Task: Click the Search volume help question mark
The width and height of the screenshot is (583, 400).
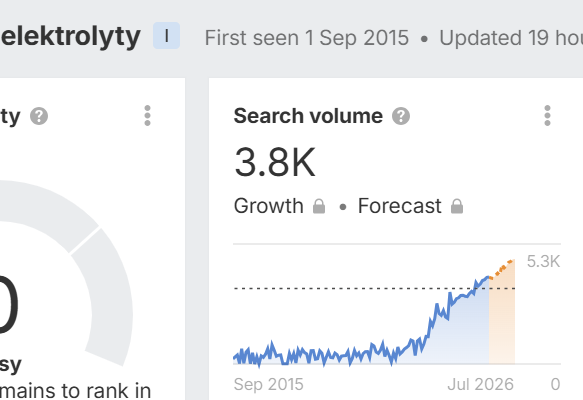Action: coord(401,116)
